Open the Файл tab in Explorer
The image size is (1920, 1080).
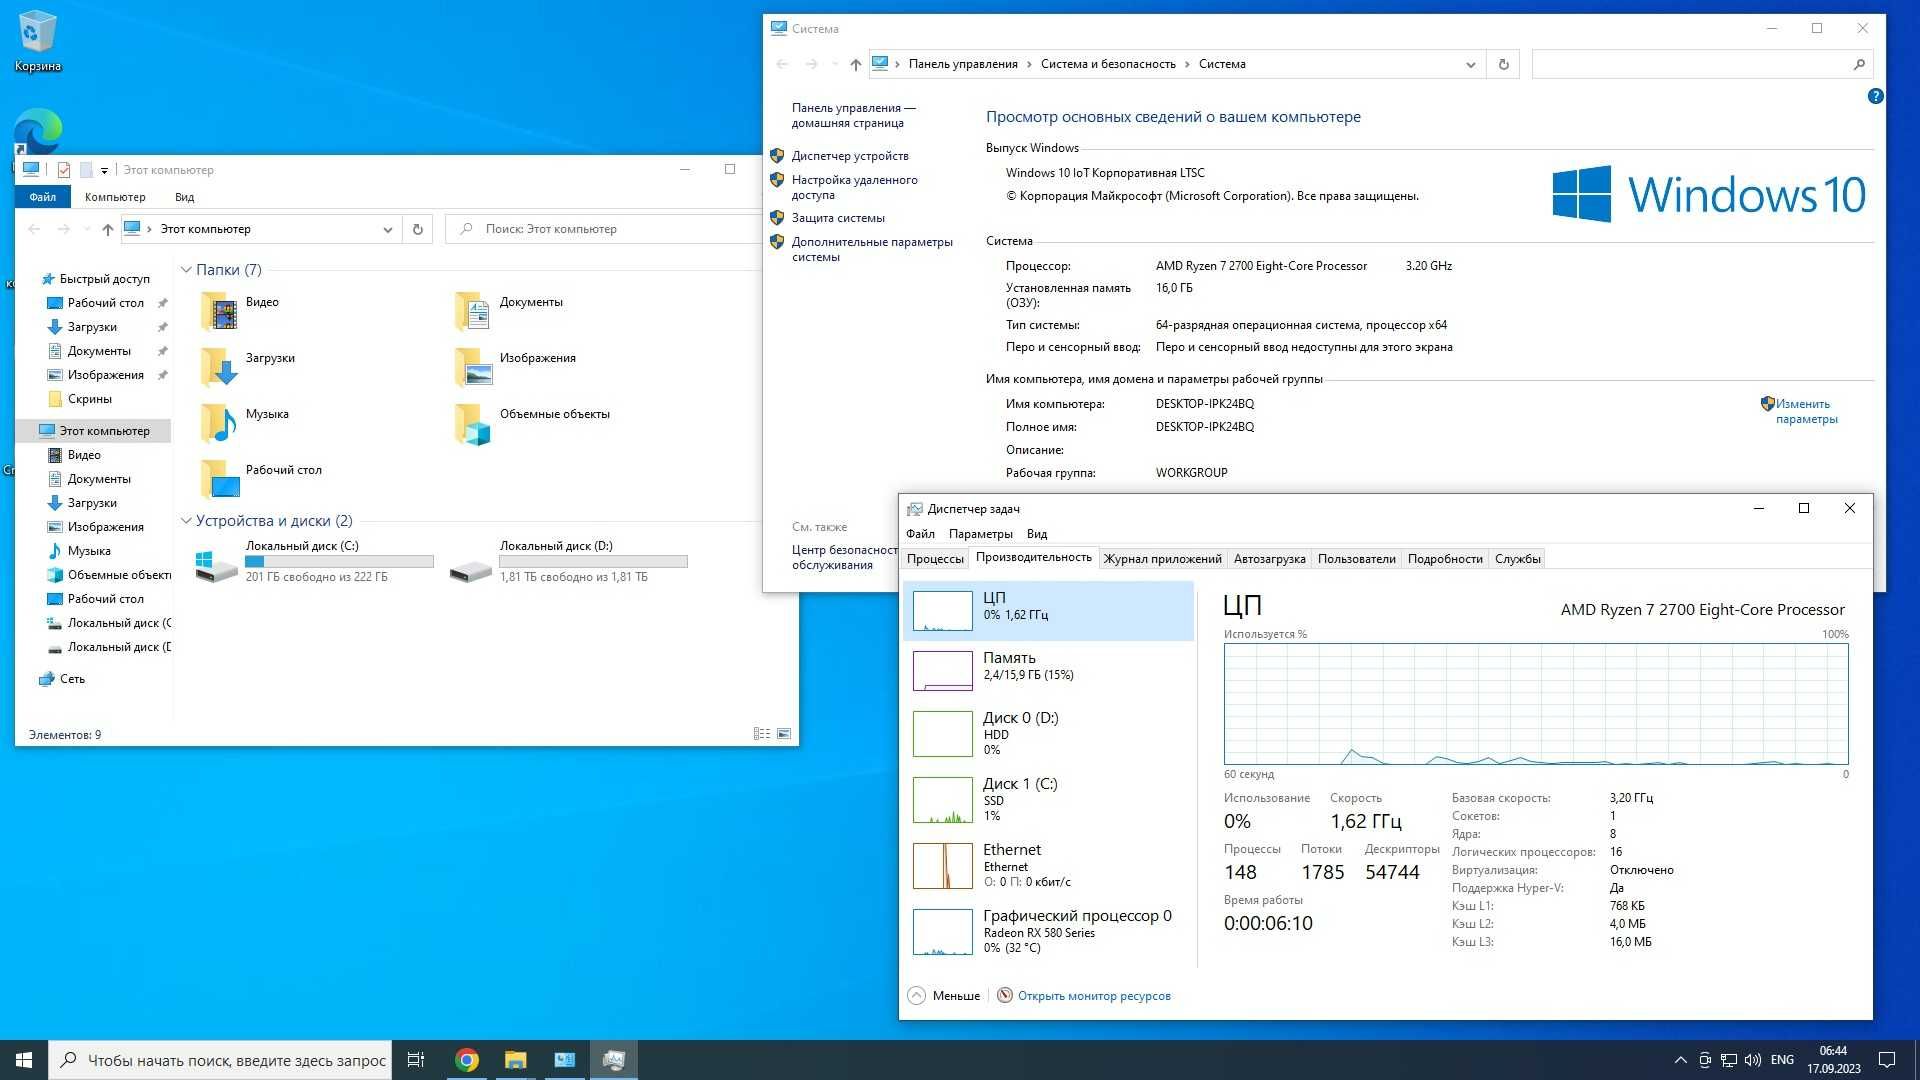[x=43, y=197]
